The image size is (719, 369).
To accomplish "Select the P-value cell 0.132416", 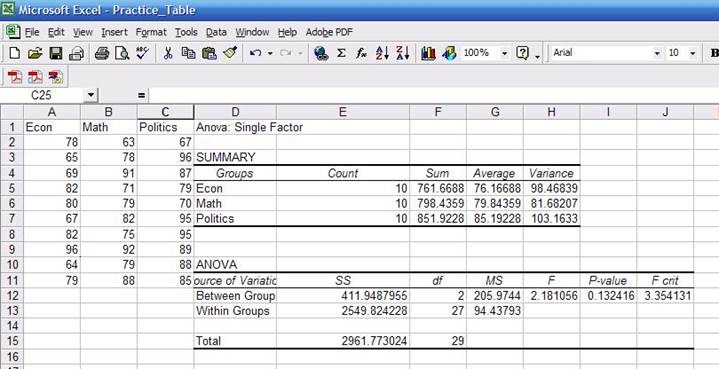I will [608, 296].
